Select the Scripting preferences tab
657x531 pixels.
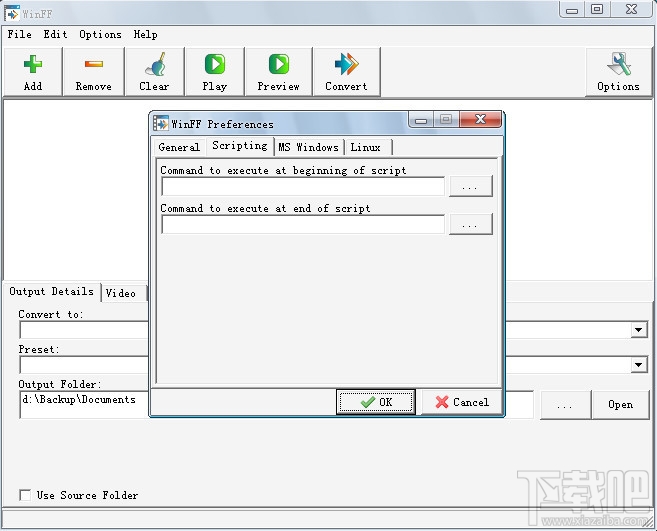[x=240, y=146]
